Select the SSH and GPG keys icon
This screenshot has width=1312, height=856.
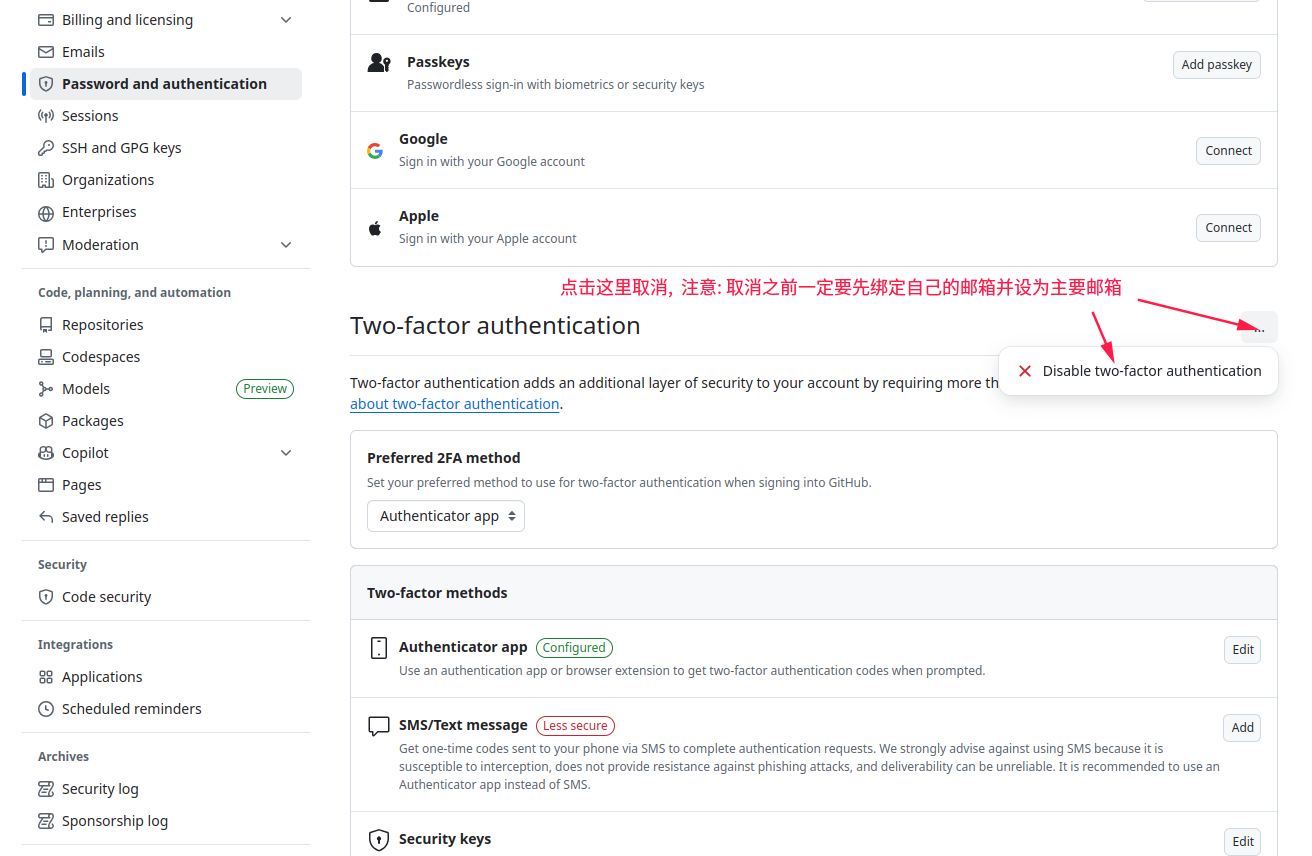click(x=46, y=147)
